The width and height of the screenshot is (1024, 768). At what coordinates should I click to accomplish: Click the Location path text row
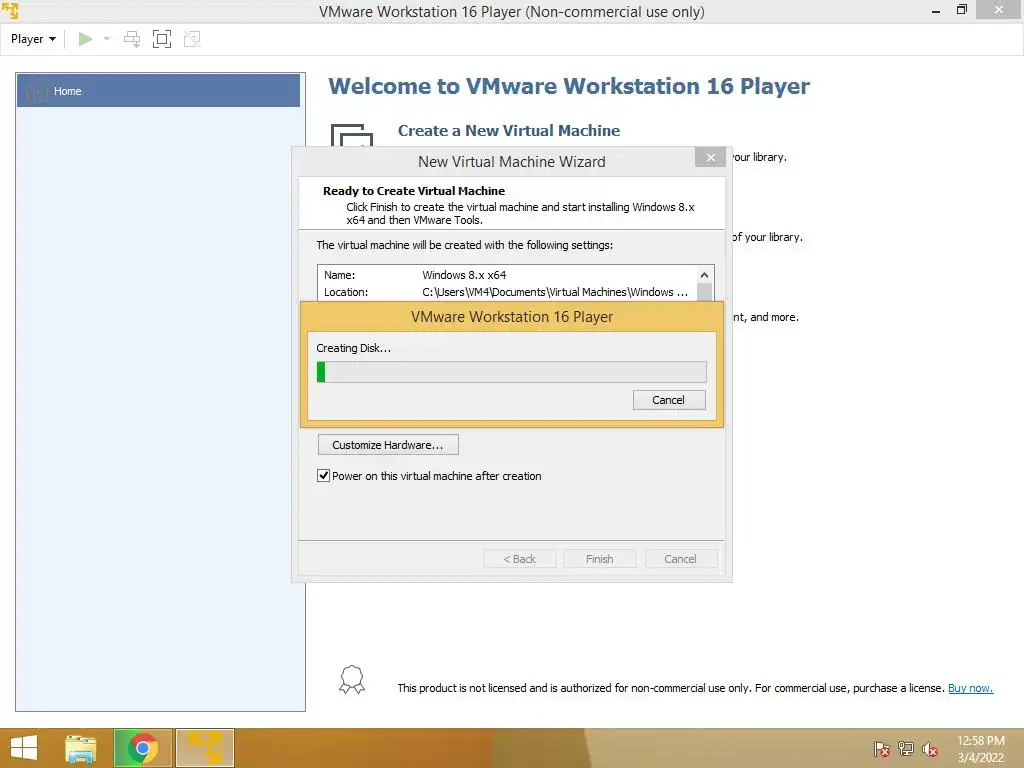click(x=506, y=292)
